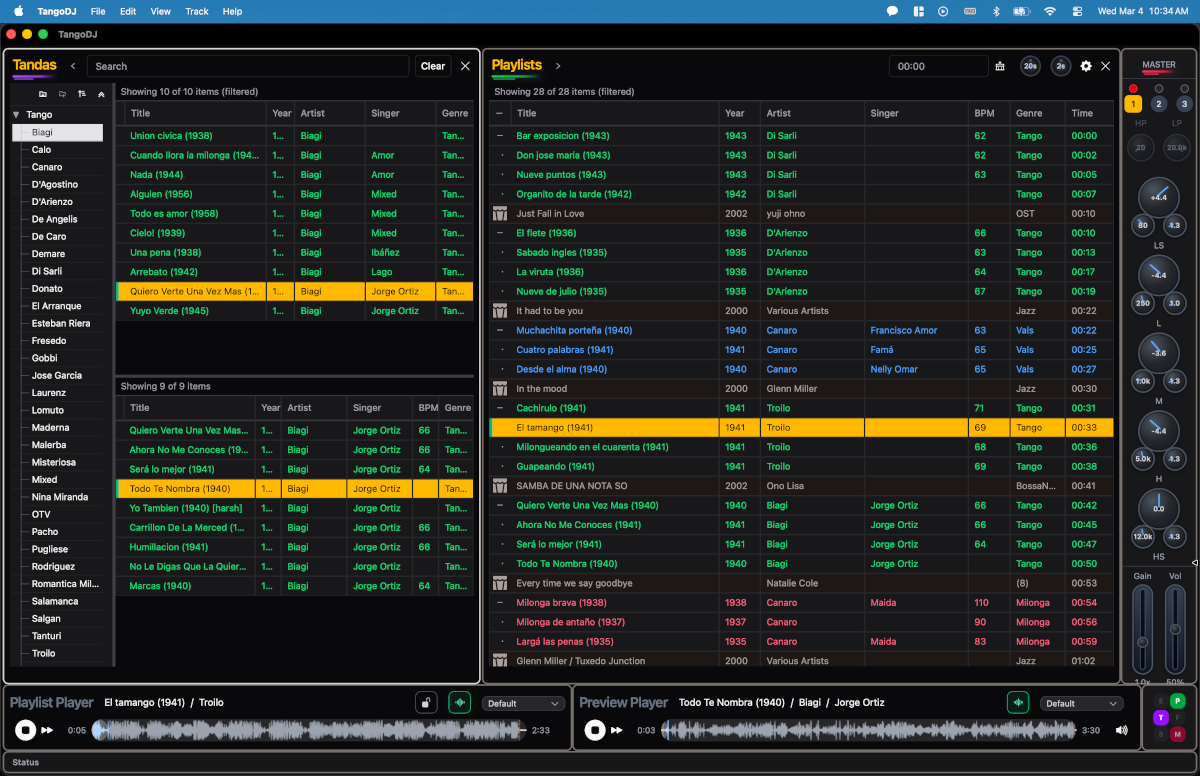Viewport: 1200px width, 776px height.
Task: Collapse the Tandas panel with the left chevron
Action: coord(73,66)
